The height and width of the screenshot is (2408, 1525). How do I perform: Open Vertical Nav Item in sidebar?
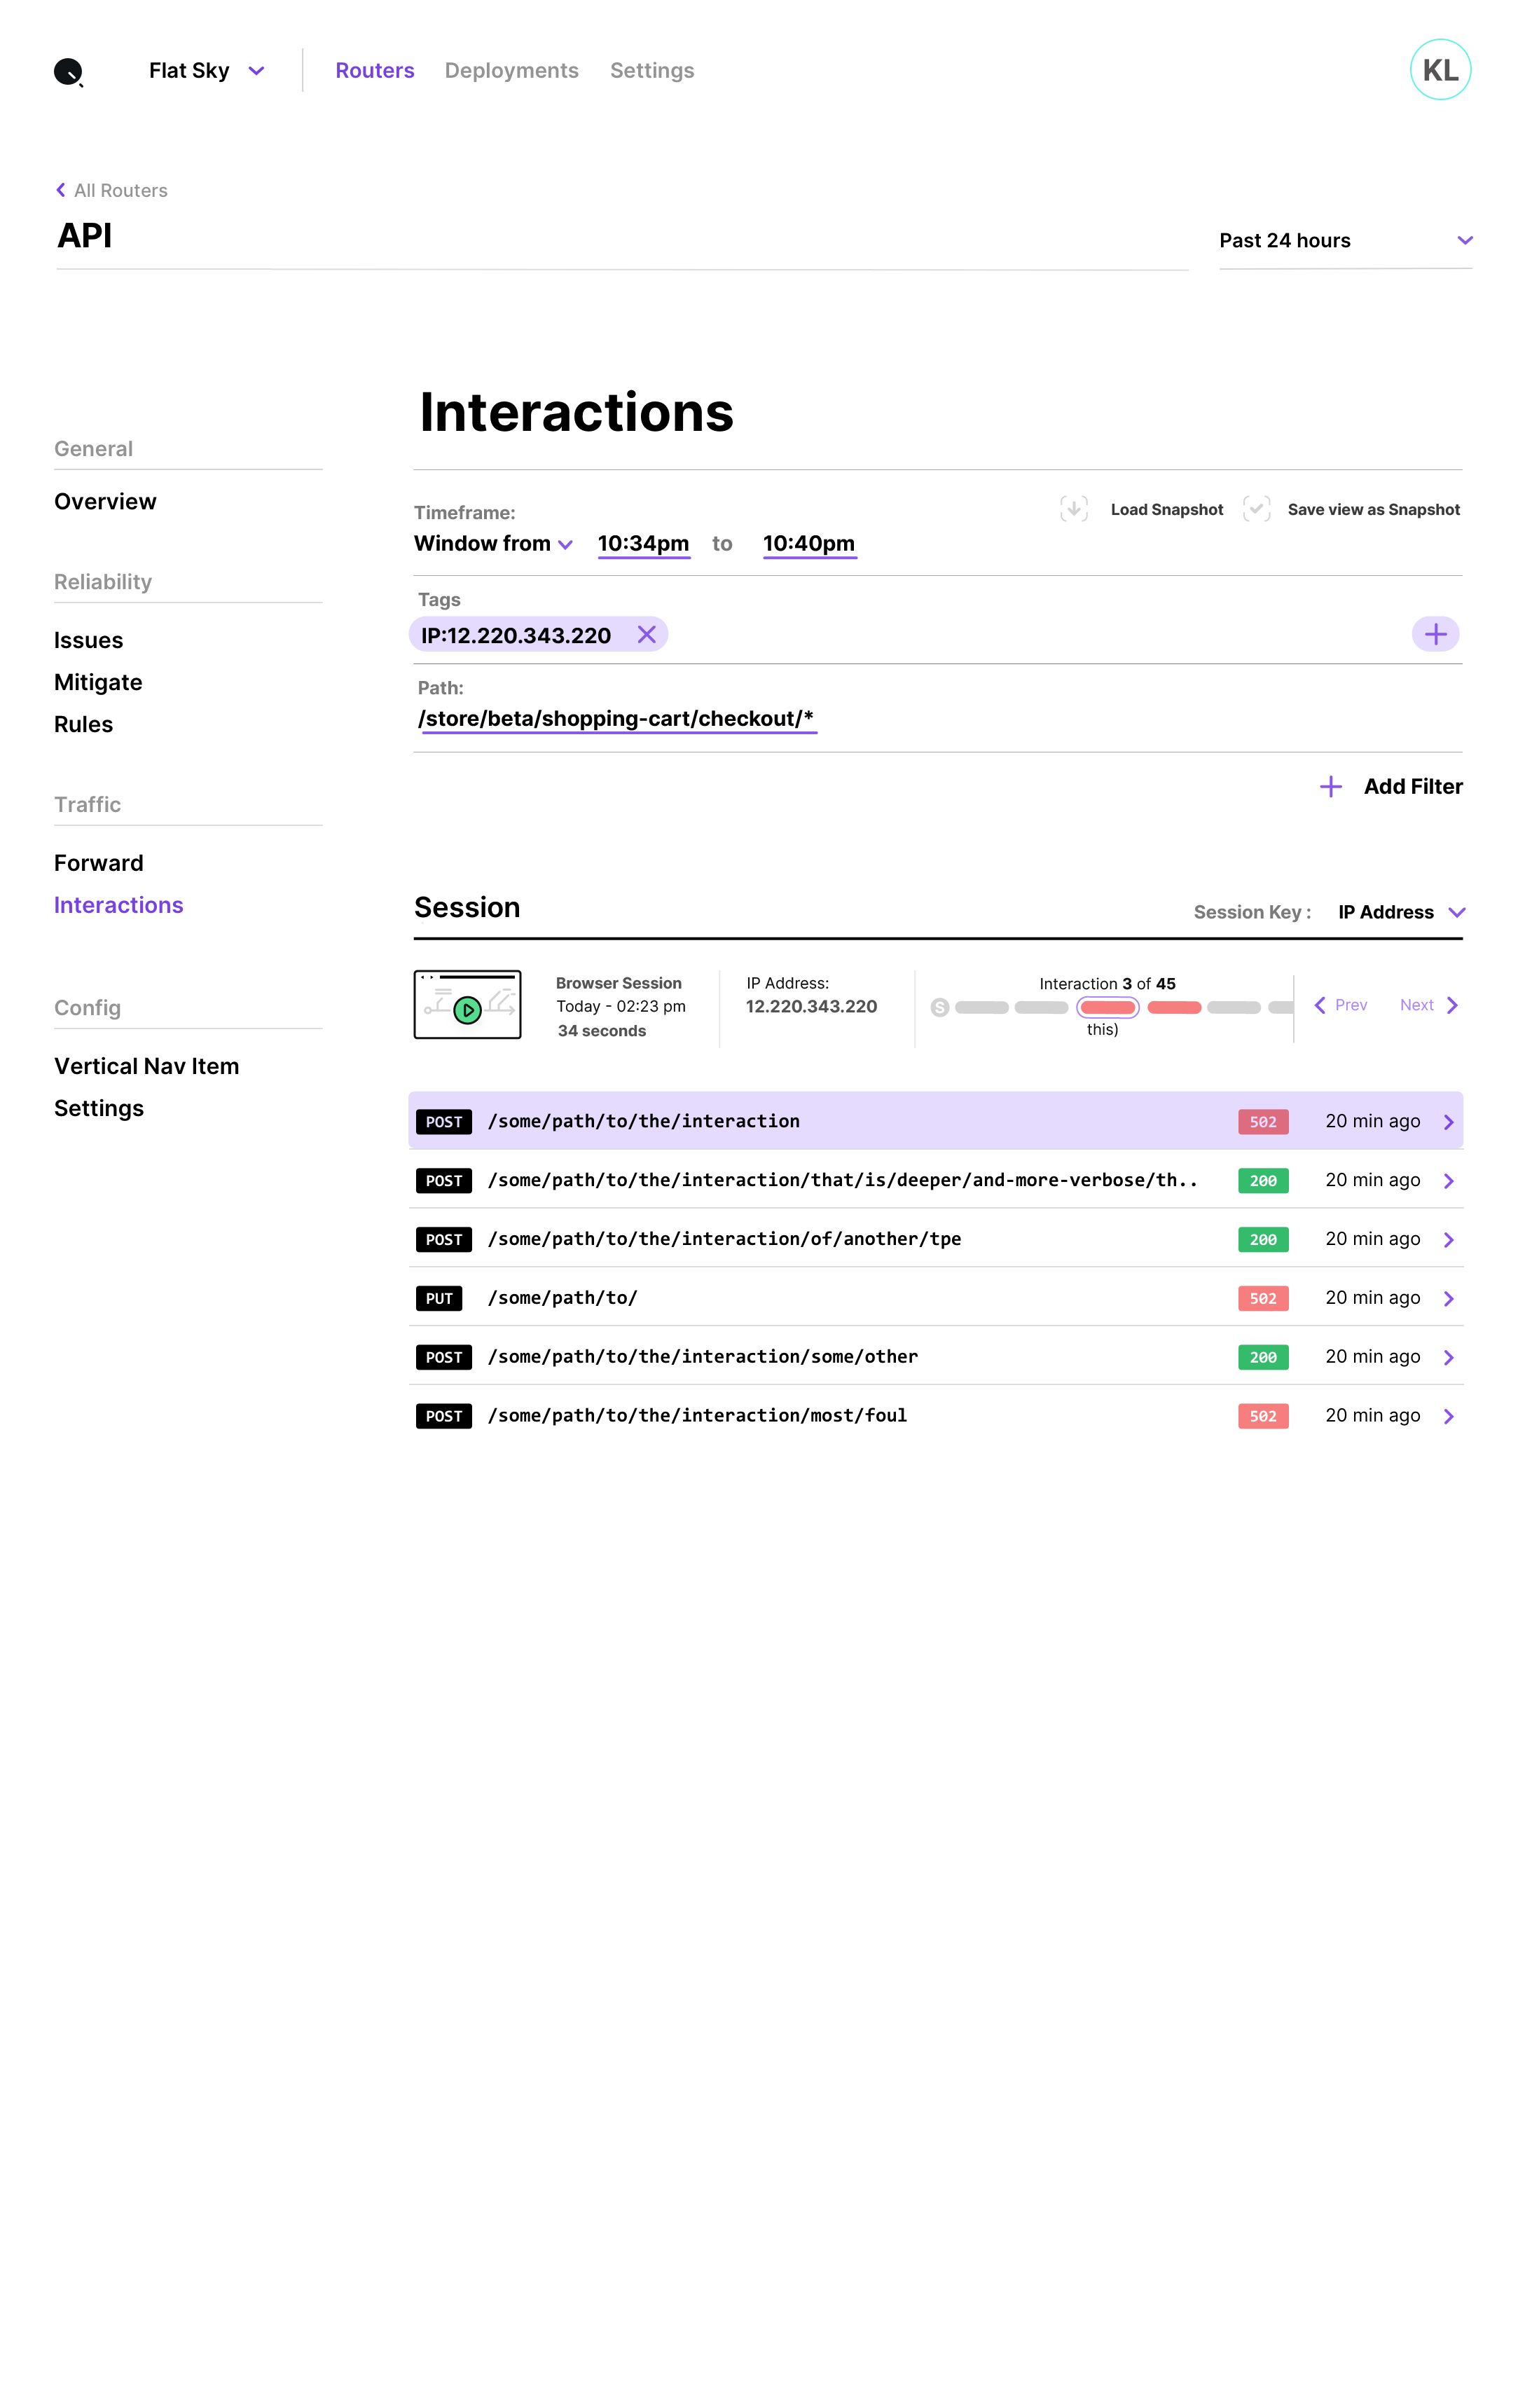point(147,1067)
